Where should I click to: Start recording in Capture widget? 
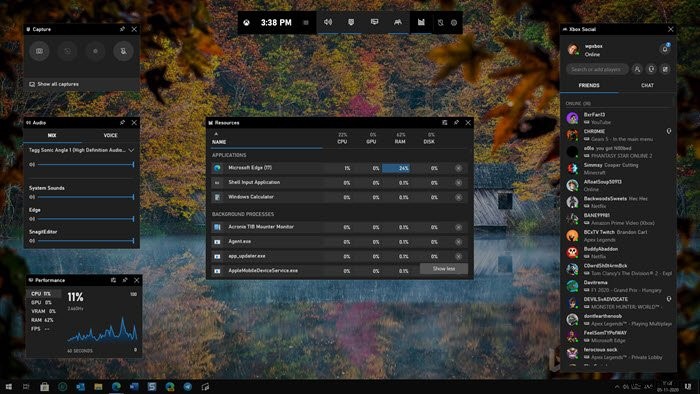(95, 51)
